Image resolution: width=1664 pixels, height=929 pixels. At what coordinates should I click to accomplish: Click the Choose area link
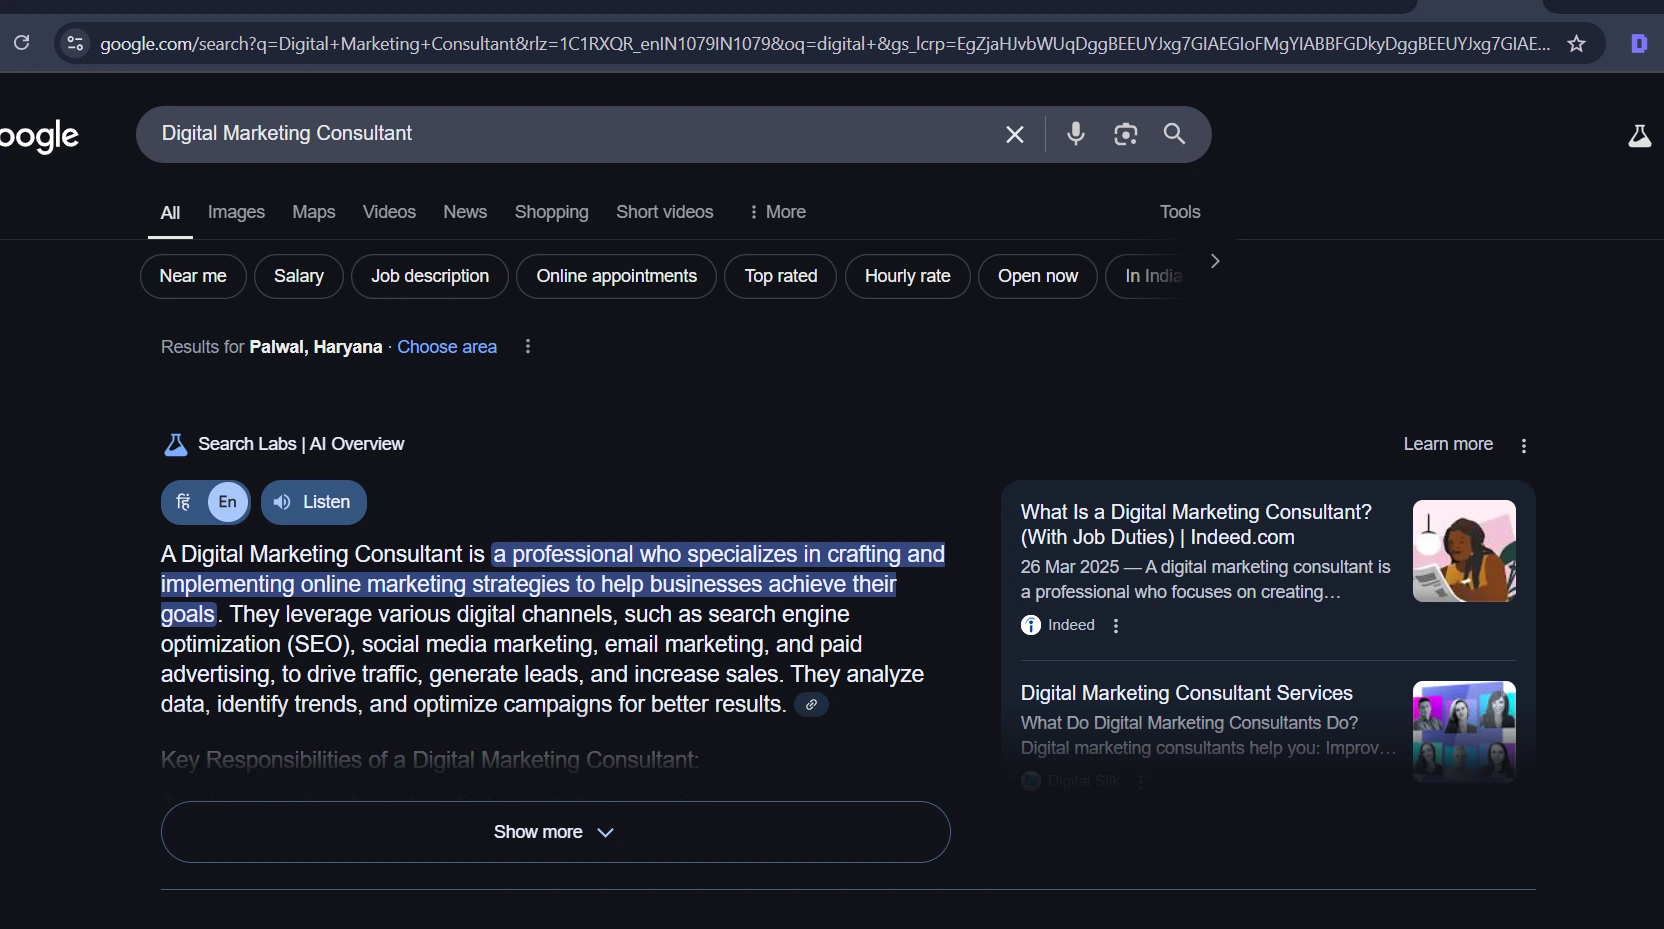pyautogui.click(x=447, y=347)
